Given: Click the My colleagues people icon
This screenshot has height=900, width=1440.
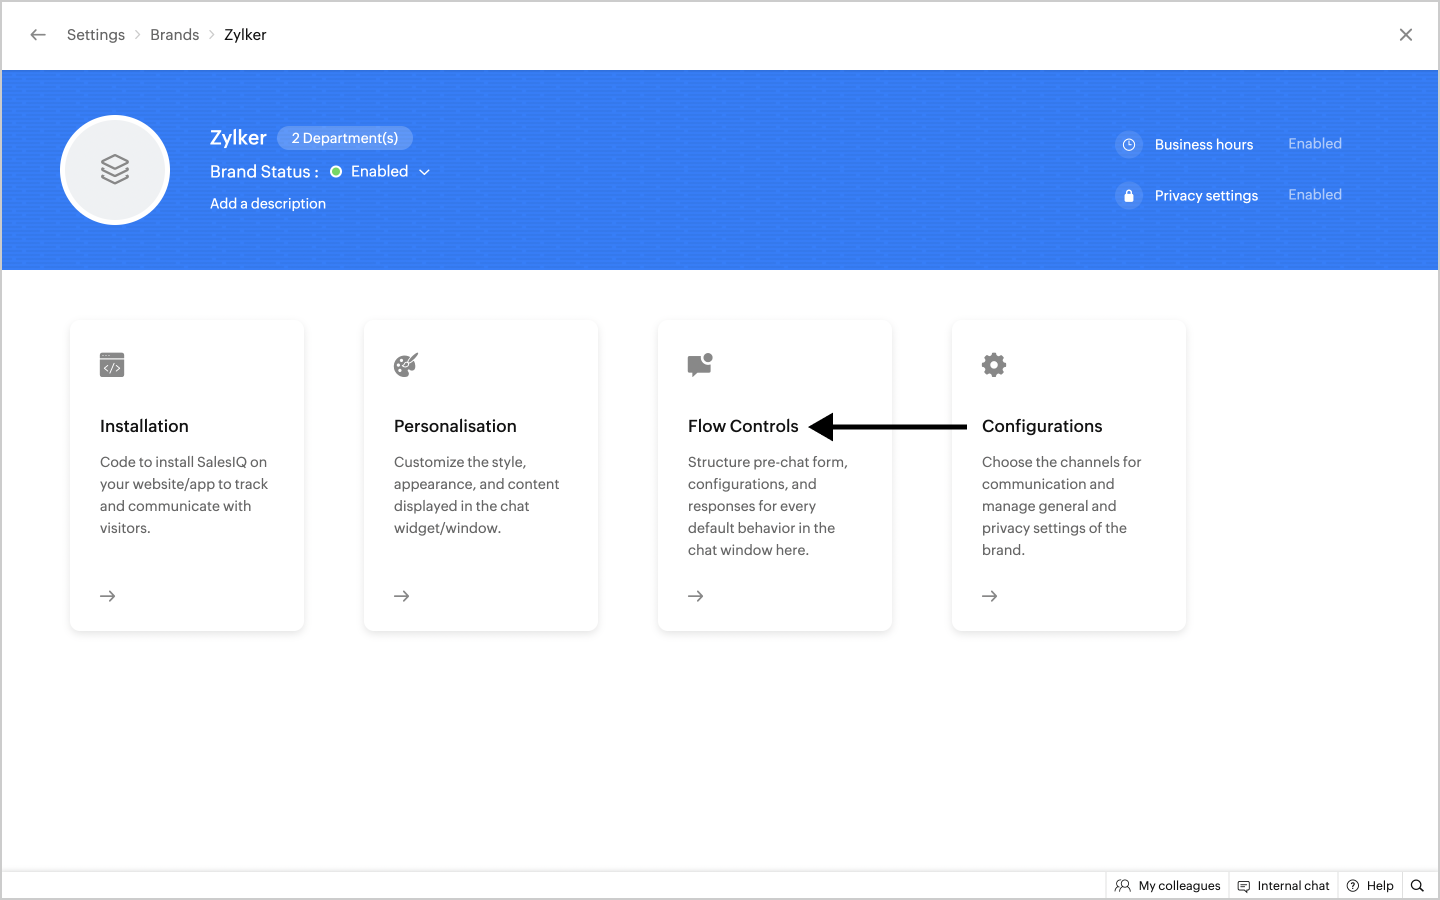Looking at the screenshot, I should coord(1123,886).
